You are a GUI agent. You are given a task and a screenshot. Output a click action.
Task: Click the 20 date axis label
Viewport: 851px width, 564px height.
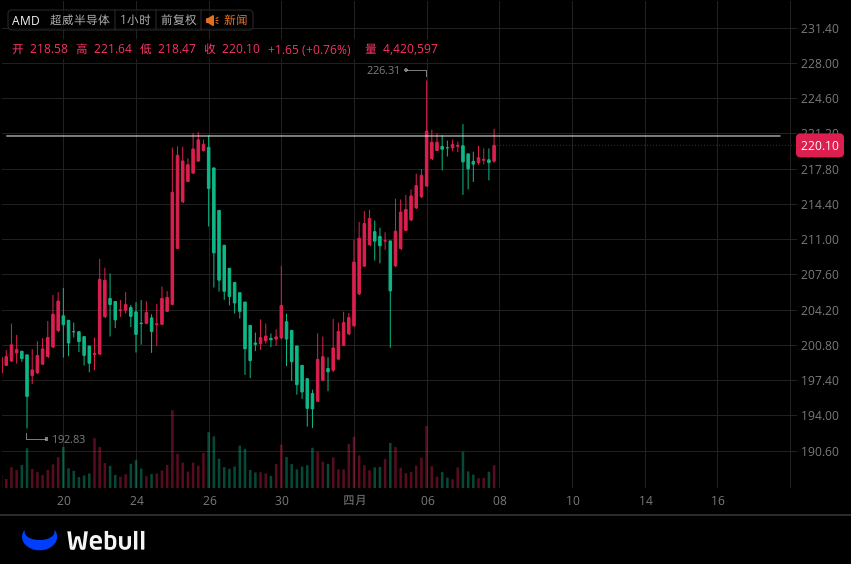pos(64,500)
